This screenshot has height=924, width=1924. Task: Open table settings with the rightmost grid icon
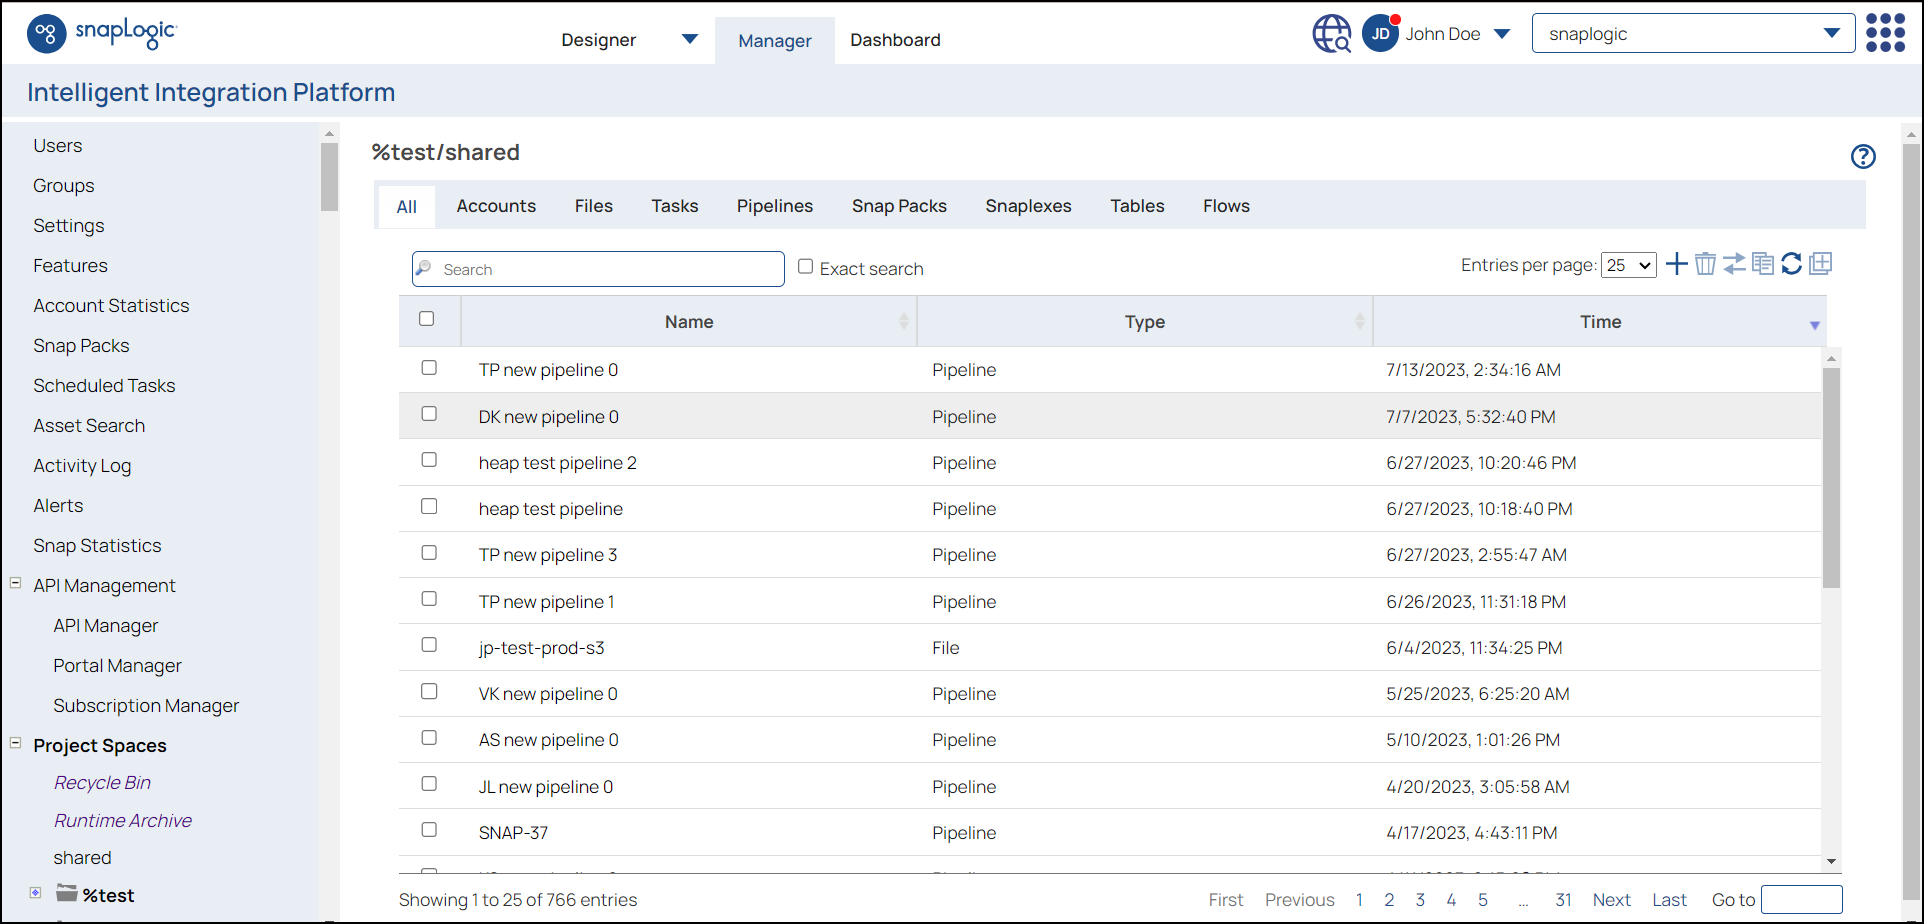pos(1821,264)
